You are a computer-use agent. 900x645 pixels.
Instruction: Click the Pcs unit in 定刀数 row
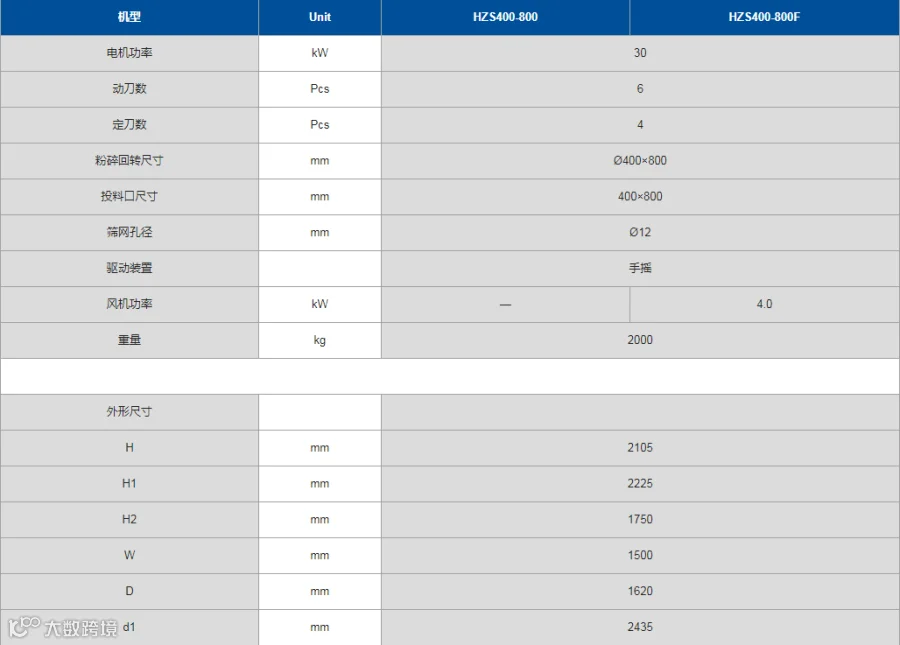click(320, 125)
